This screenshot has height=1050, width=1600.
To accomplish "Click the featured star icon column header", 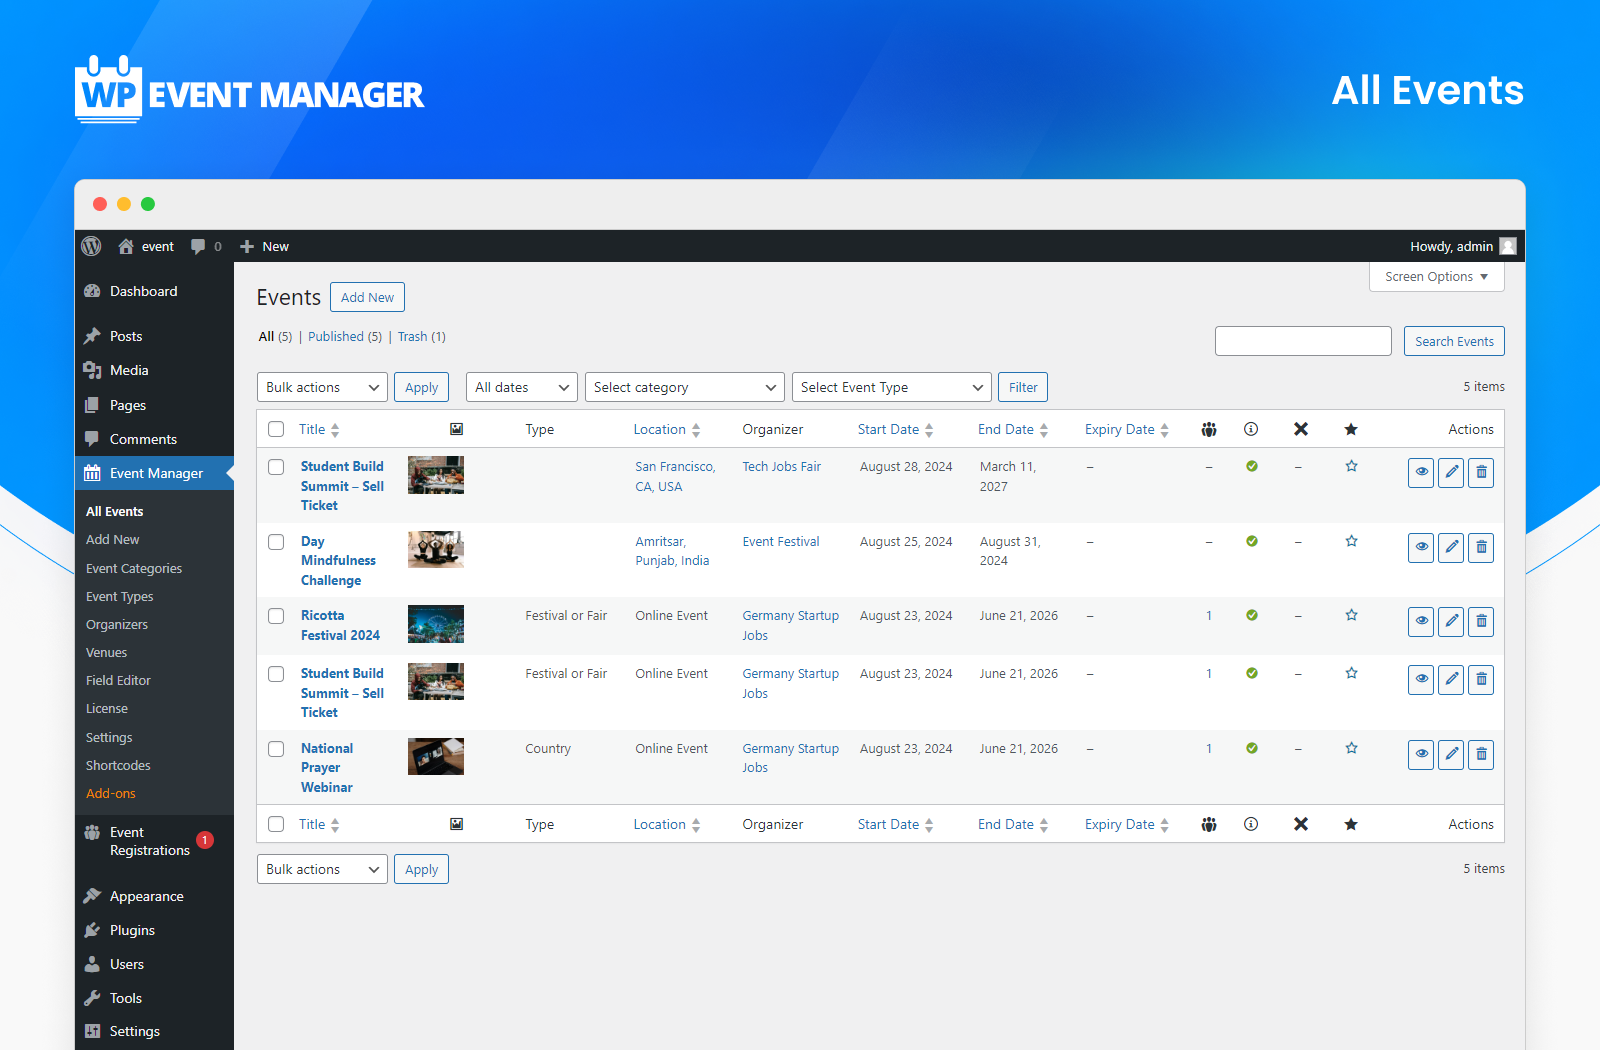I will click(1351, 429).
